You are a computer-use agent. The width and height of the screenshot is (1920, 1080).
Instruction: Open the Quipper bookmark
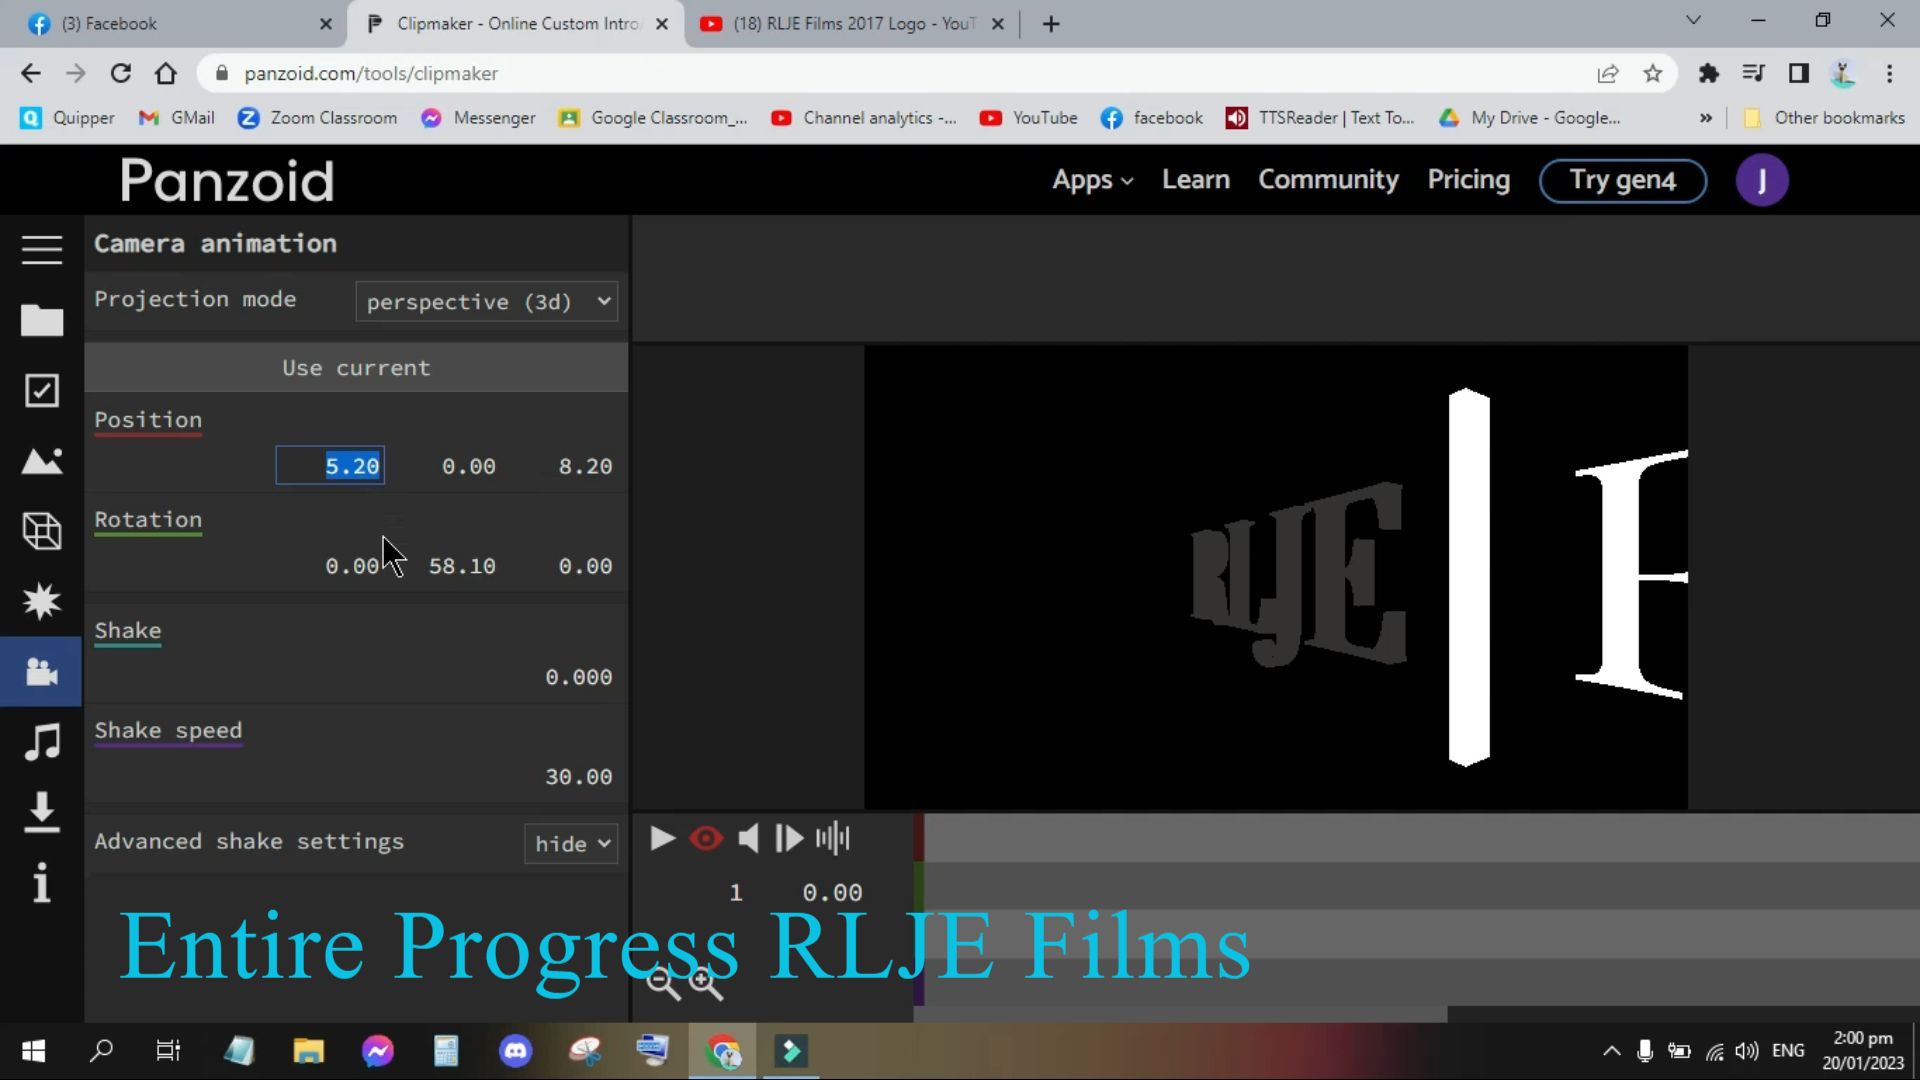pyautogui.click(x=68, y=118)
